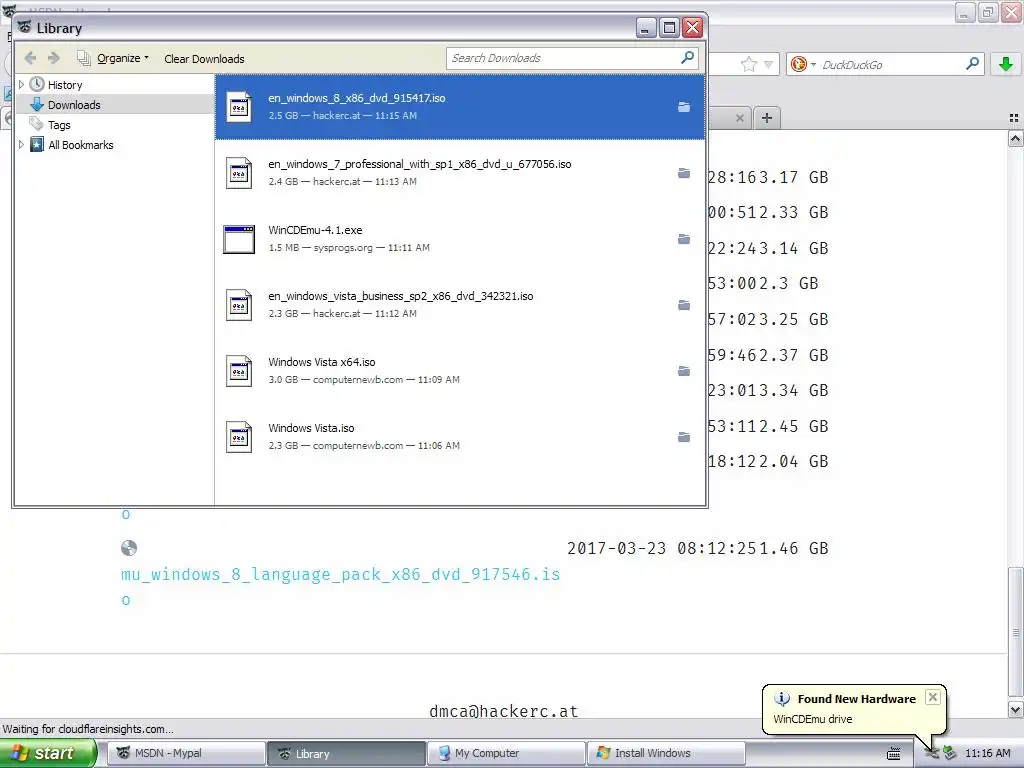This screenshot has width=1024, height=768.
Task: Open containing folder for en_windows_8_x86_dvd_915417.iso
Action: [x=684, y=106]
